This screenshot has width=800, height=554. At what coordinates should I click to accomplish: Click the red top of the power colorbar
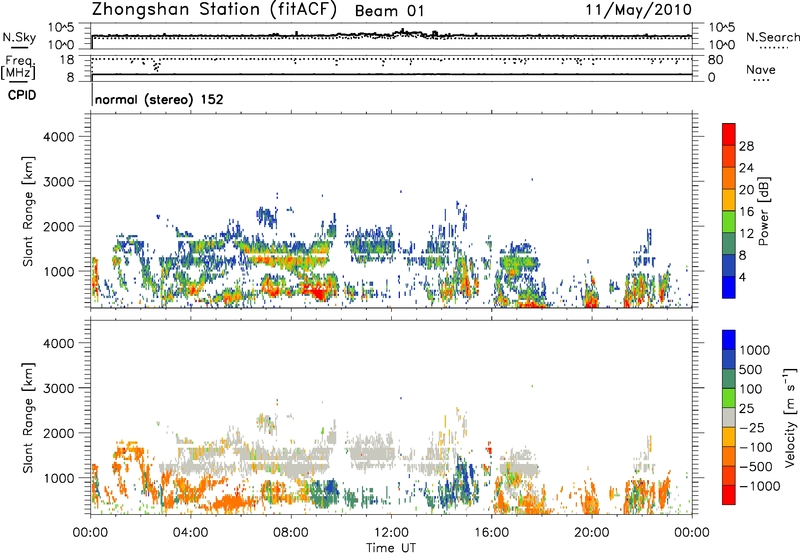point(729,134)
